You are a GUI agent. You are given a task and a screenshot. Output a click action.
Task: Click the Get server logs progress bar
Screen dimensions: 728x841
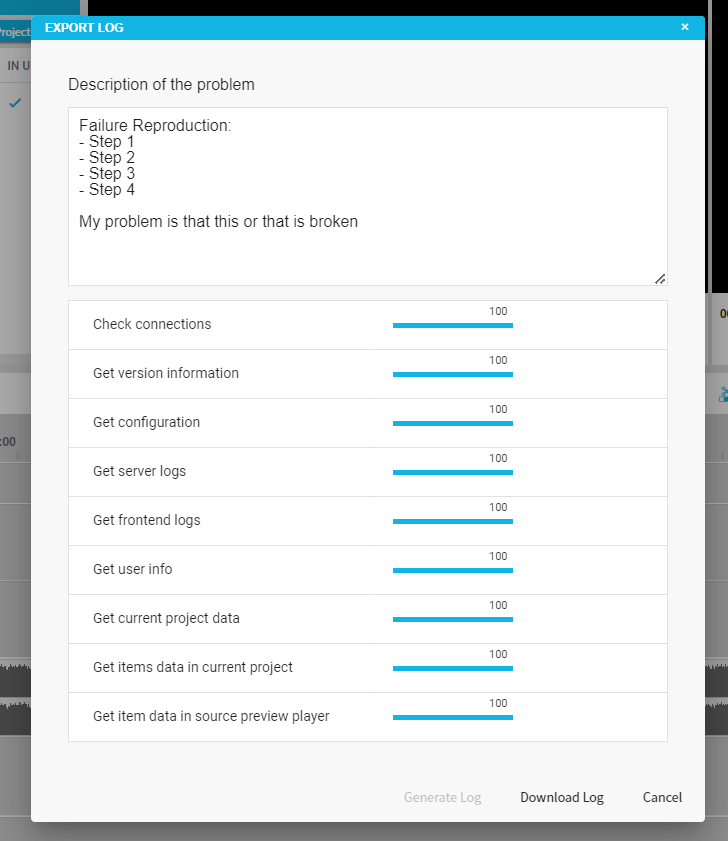click(x=452, y=472)
